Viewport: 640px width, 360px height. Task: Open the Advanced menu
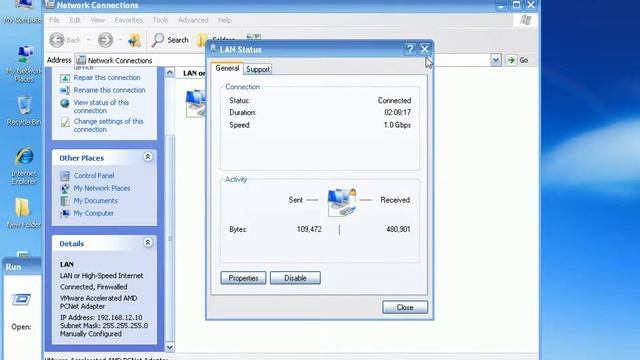tap(193, 20)
